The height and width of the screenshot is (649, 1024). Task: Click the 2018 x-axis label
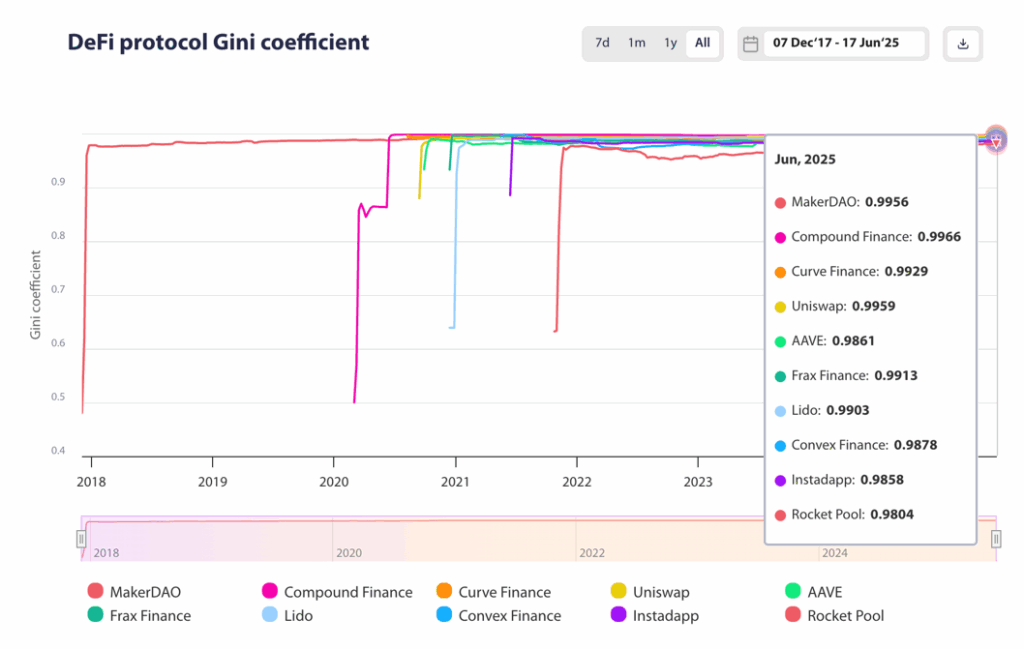[x=91, y=482]
